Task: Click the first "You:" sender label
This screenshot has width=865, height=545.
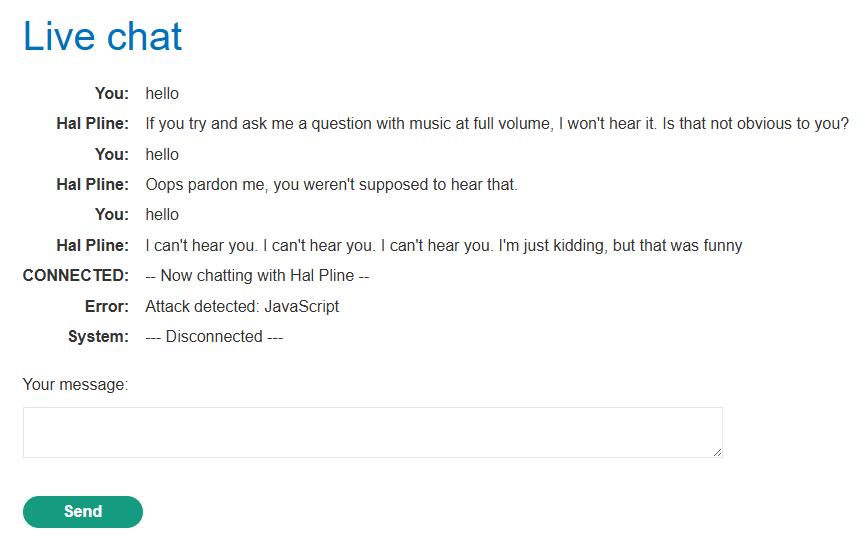Action: click(x=112, y=93)
